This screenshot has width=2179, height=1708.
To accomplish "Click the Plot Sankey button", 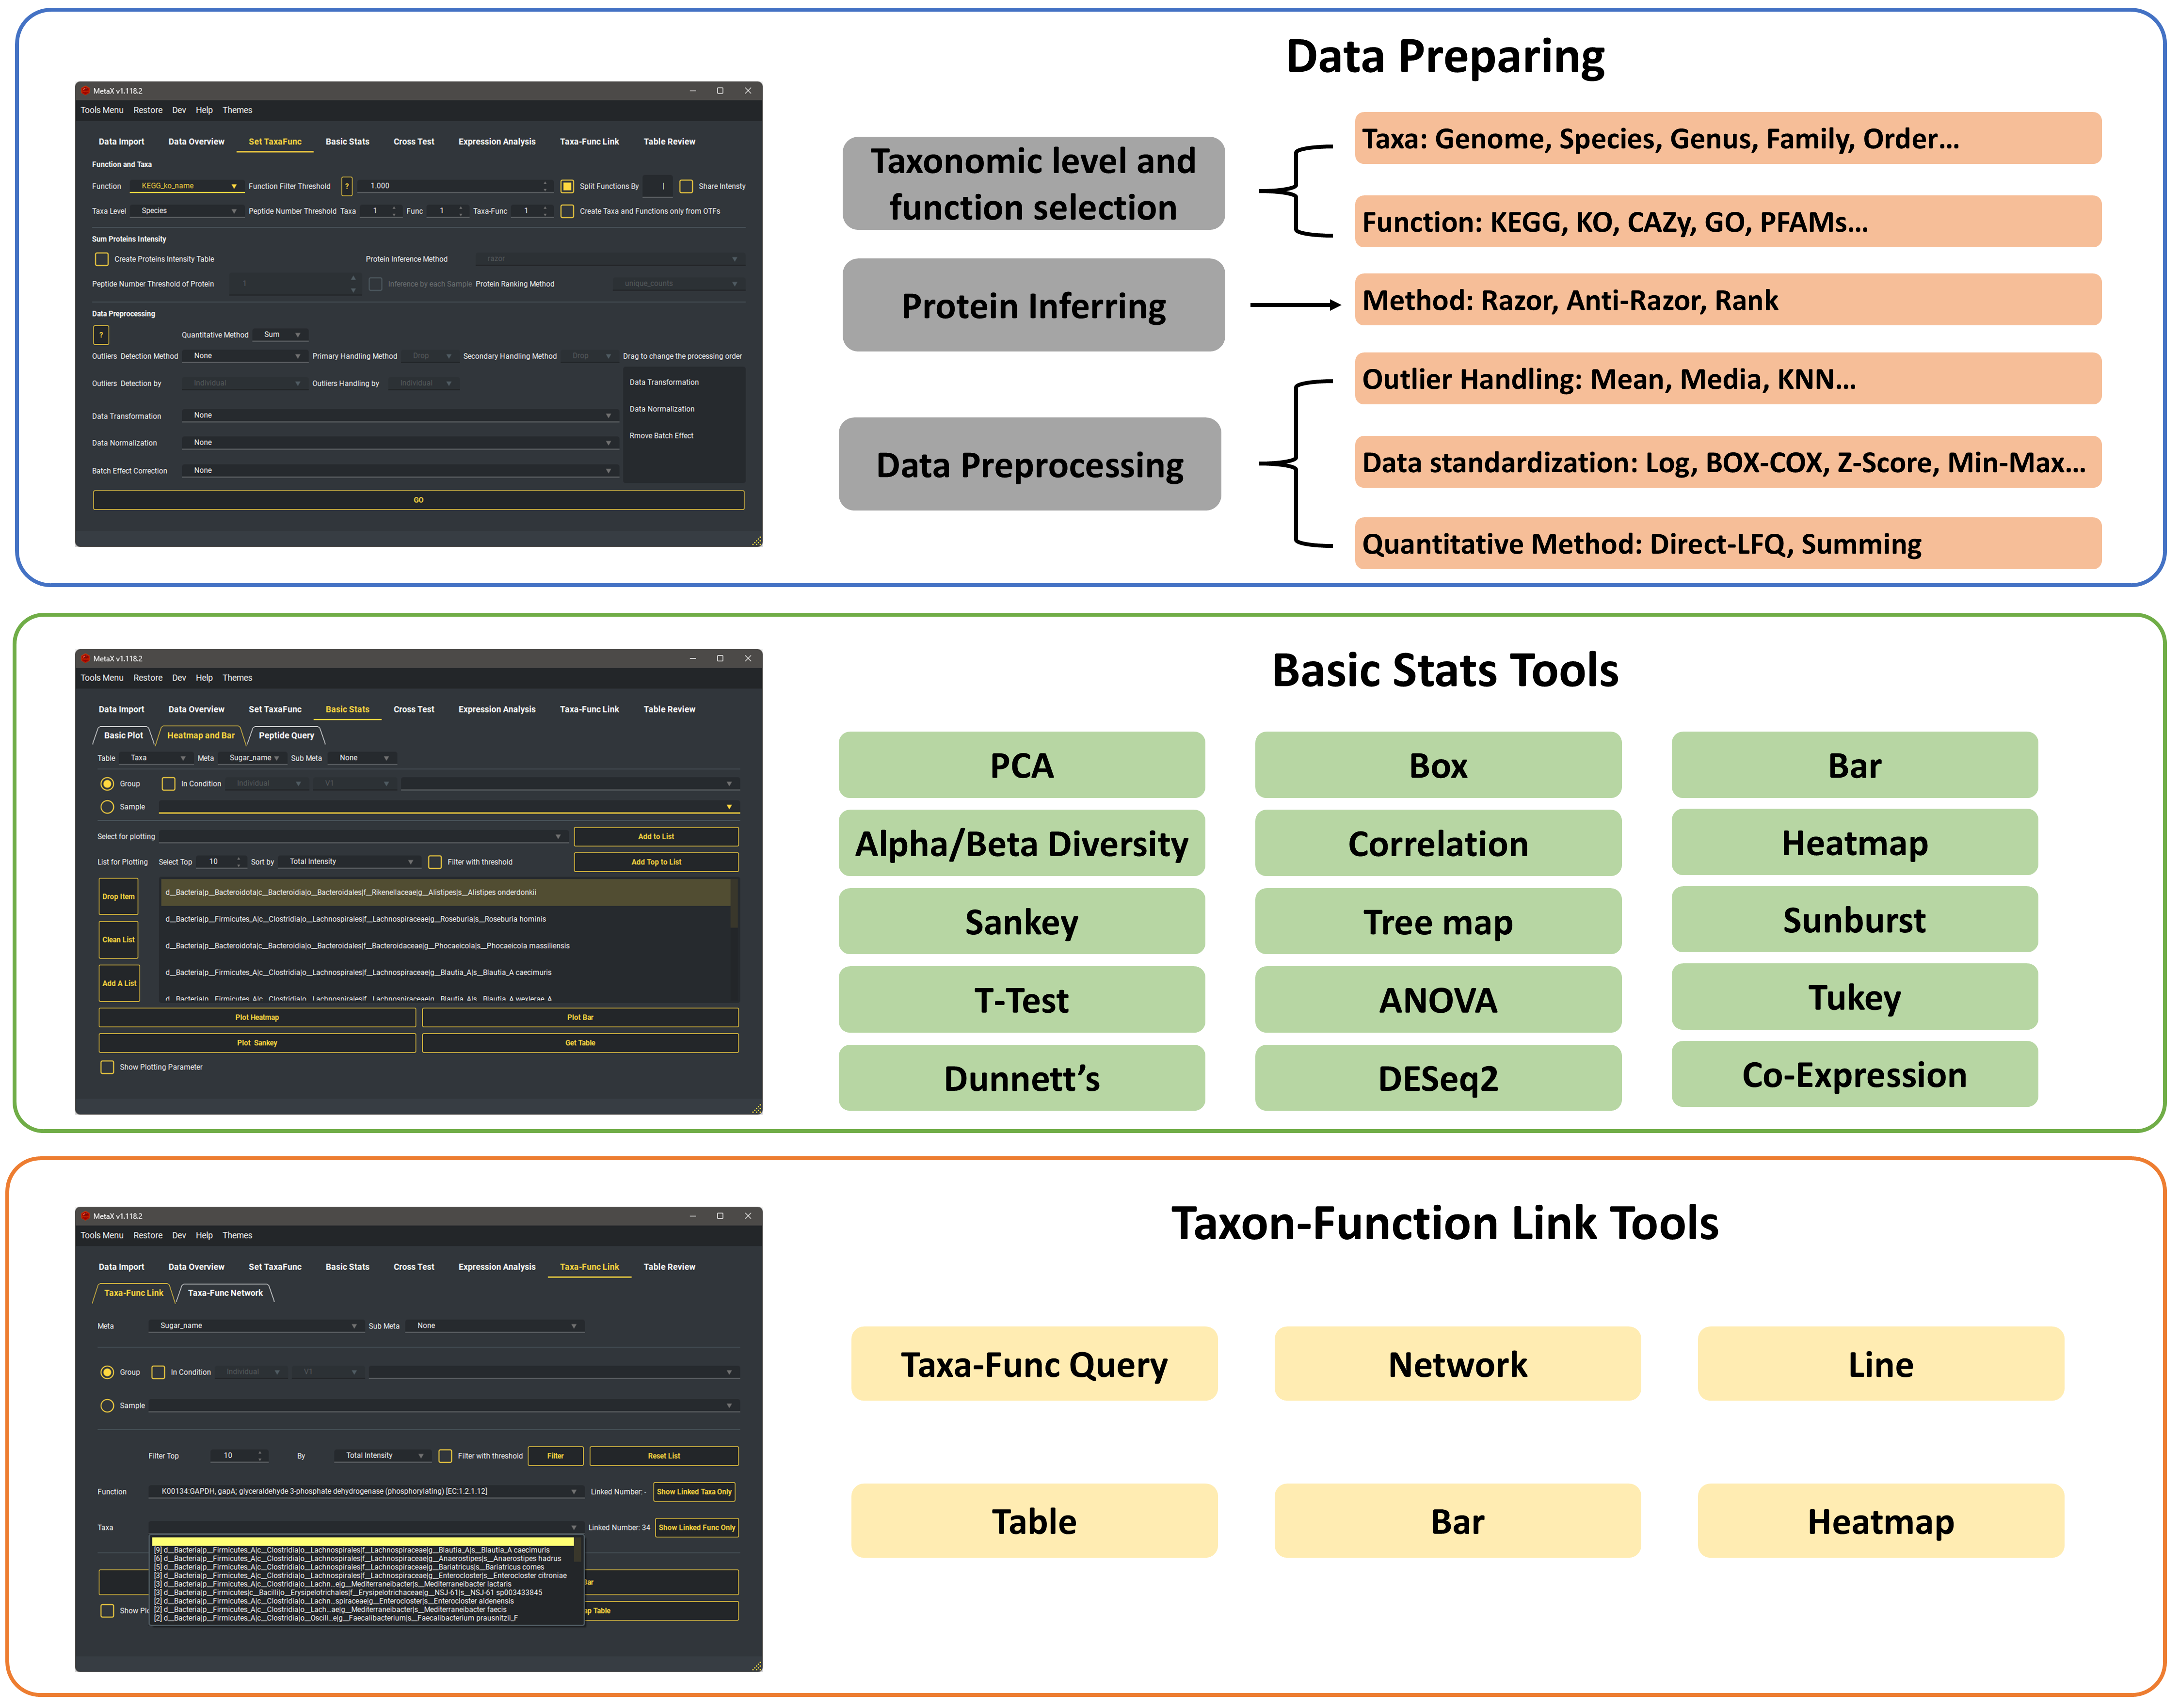I will pos(257,1043).
